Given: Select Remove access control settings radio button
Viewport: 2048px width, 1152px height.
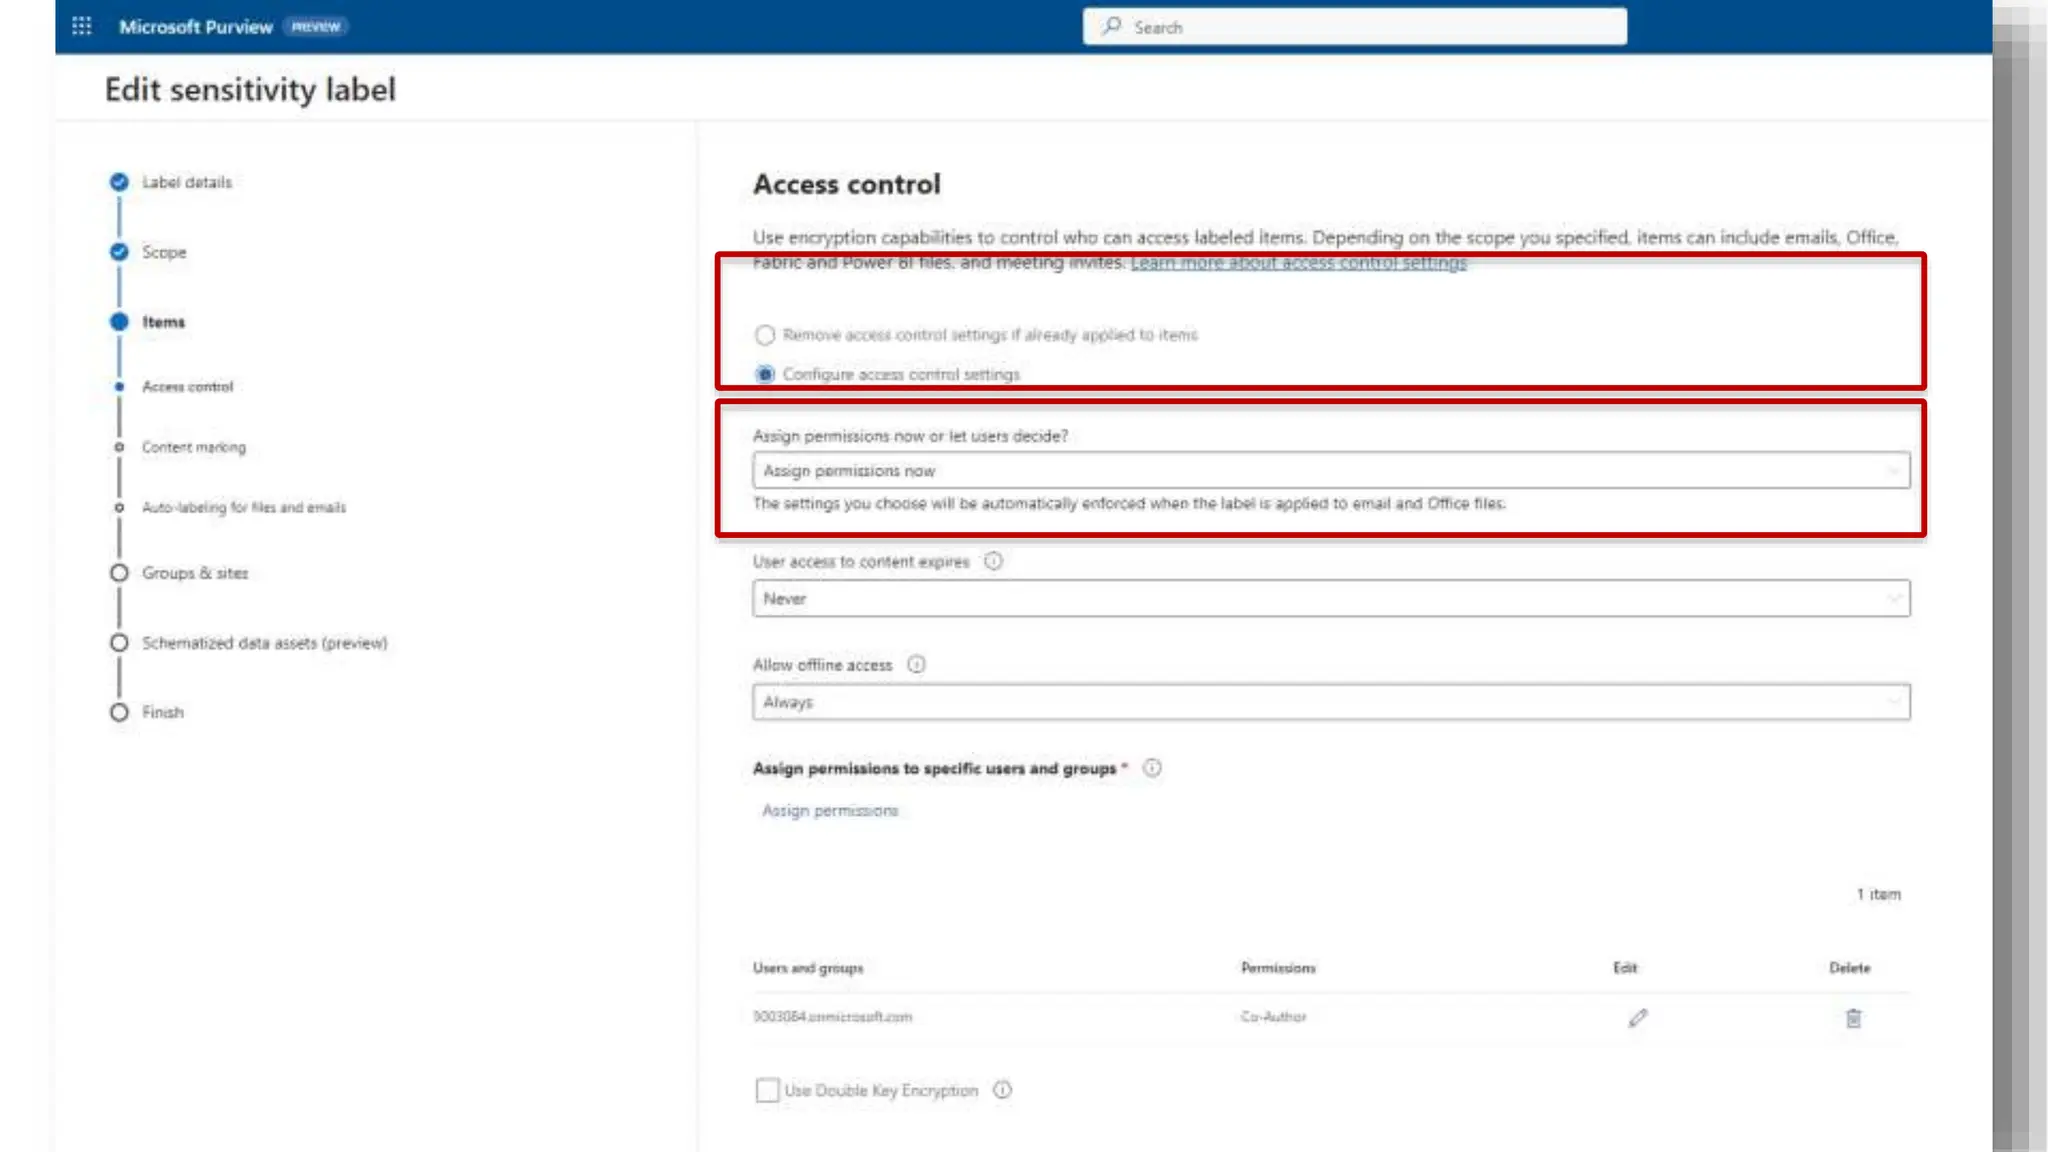Looking at the screenshot, I should click(x=765, y=334).
